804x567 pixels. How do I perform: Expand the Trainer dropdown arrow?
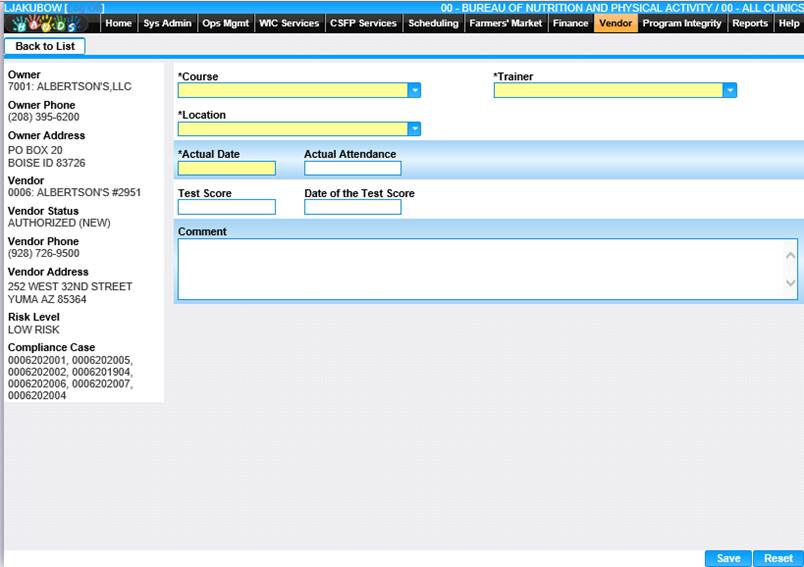pyautogui.click(x=730, y=90)
